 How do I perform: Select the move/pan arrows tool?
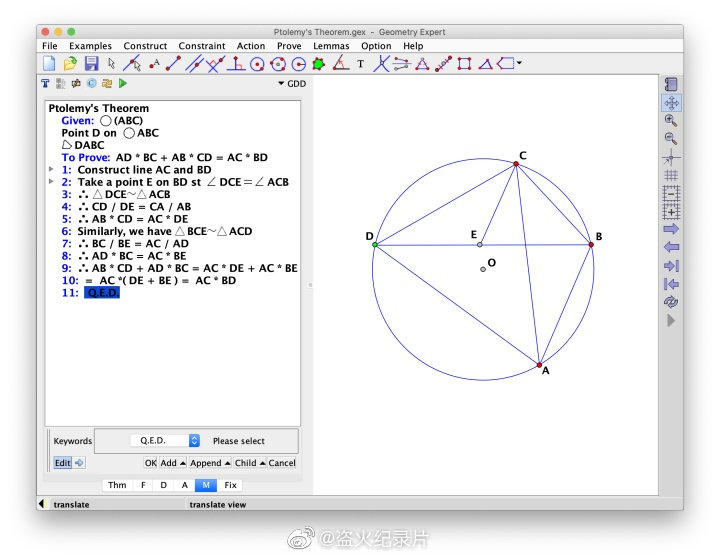click(671, 103)
